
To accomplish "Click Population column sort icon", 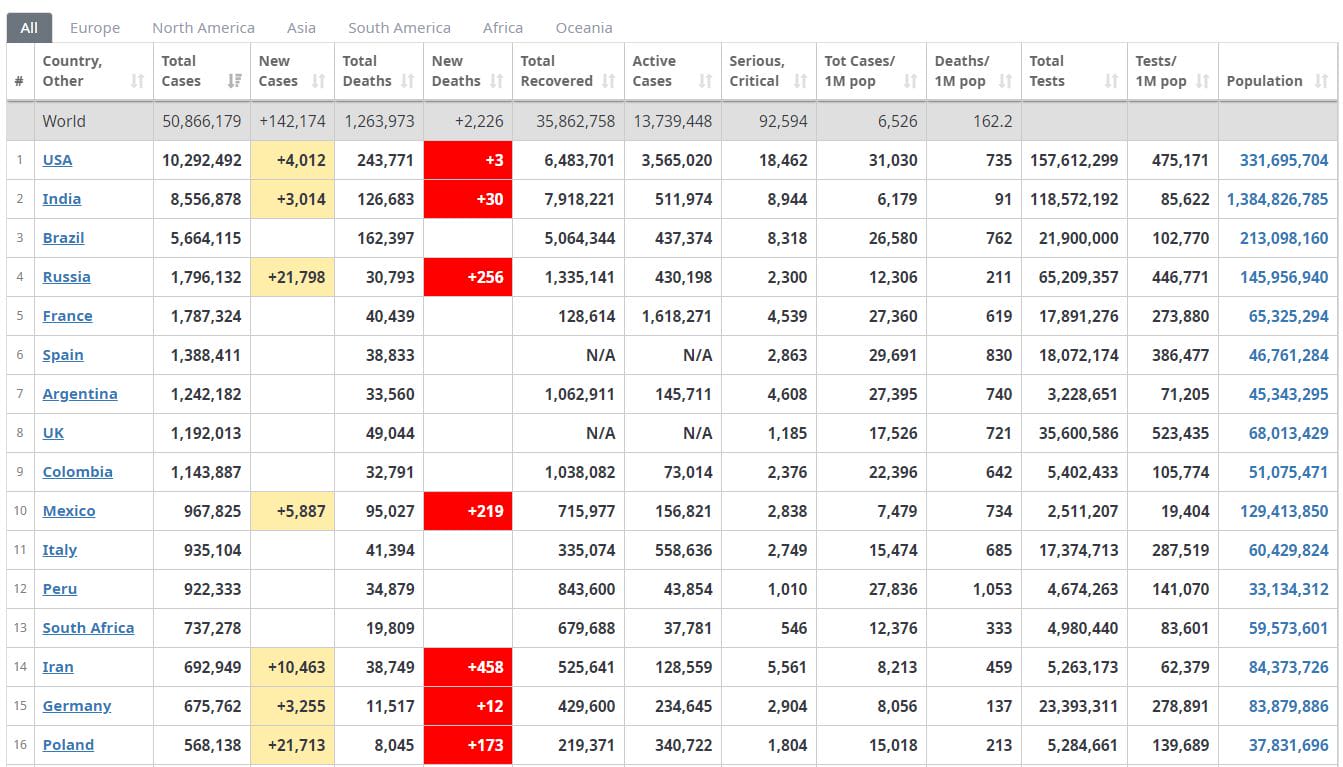I will (x=1321, y=81).
